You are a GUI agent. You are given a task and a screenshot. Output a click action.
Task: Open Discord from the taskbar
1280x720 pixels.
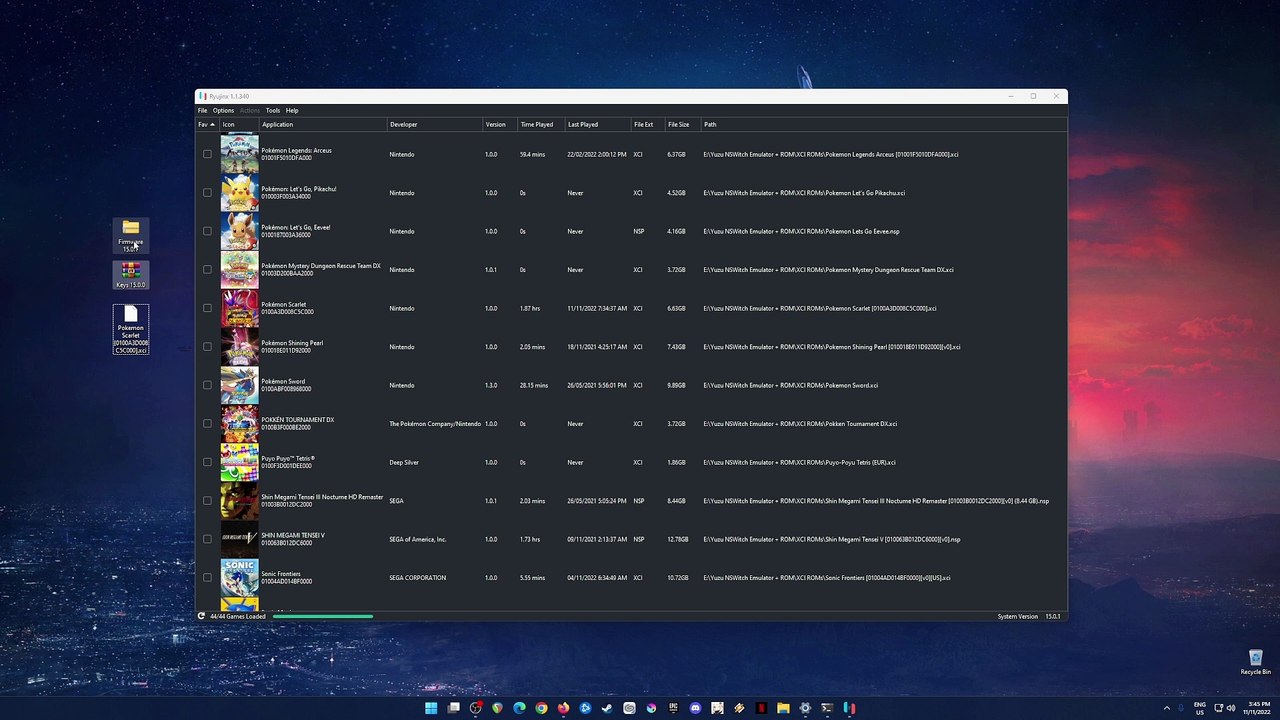[695, 708]
